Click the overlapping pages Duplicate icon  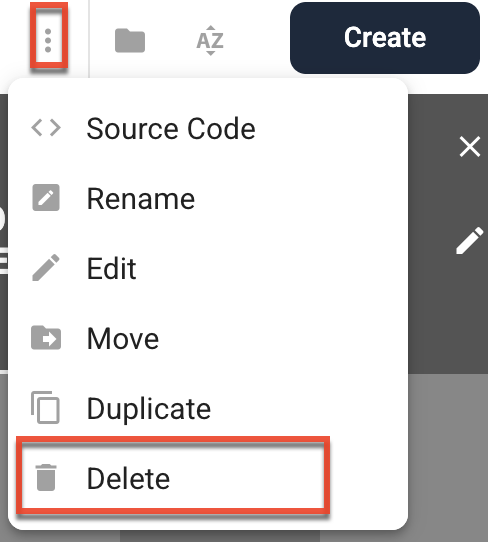(45, 408)
